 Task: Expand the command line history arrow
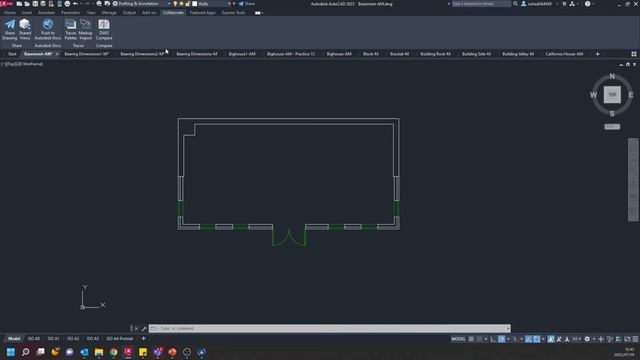(x=508, y=329)
